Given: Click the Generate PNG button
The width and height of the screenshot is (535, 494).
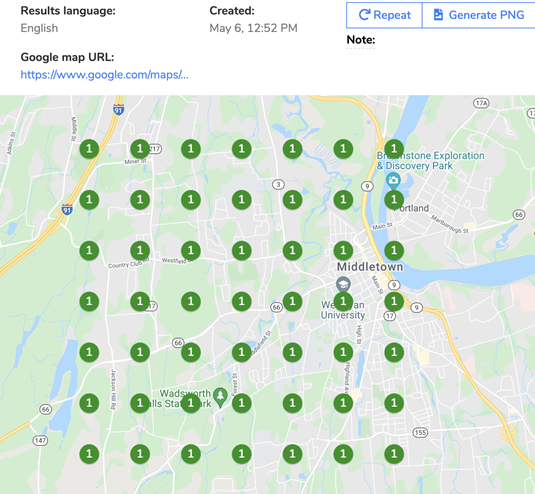Looking at the screenshot, I should 479,15.
